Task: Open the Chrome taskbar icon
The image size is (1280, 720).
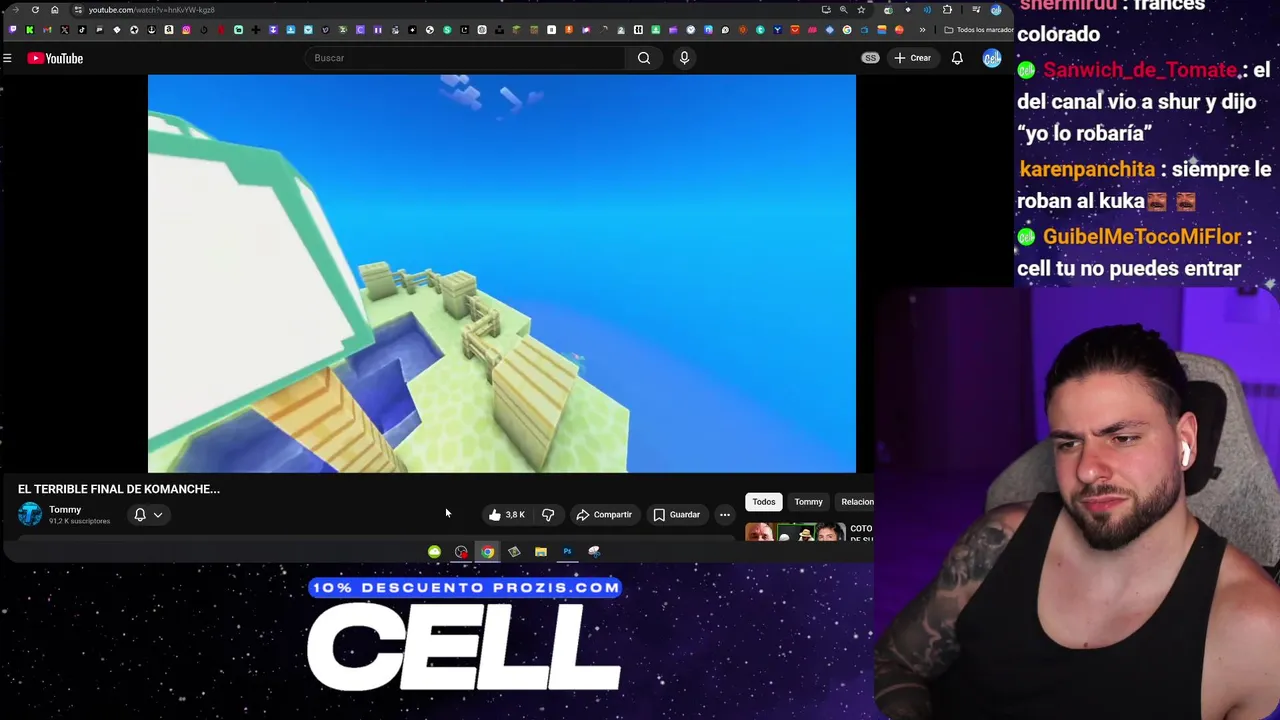Action: [x=487, y=552]
